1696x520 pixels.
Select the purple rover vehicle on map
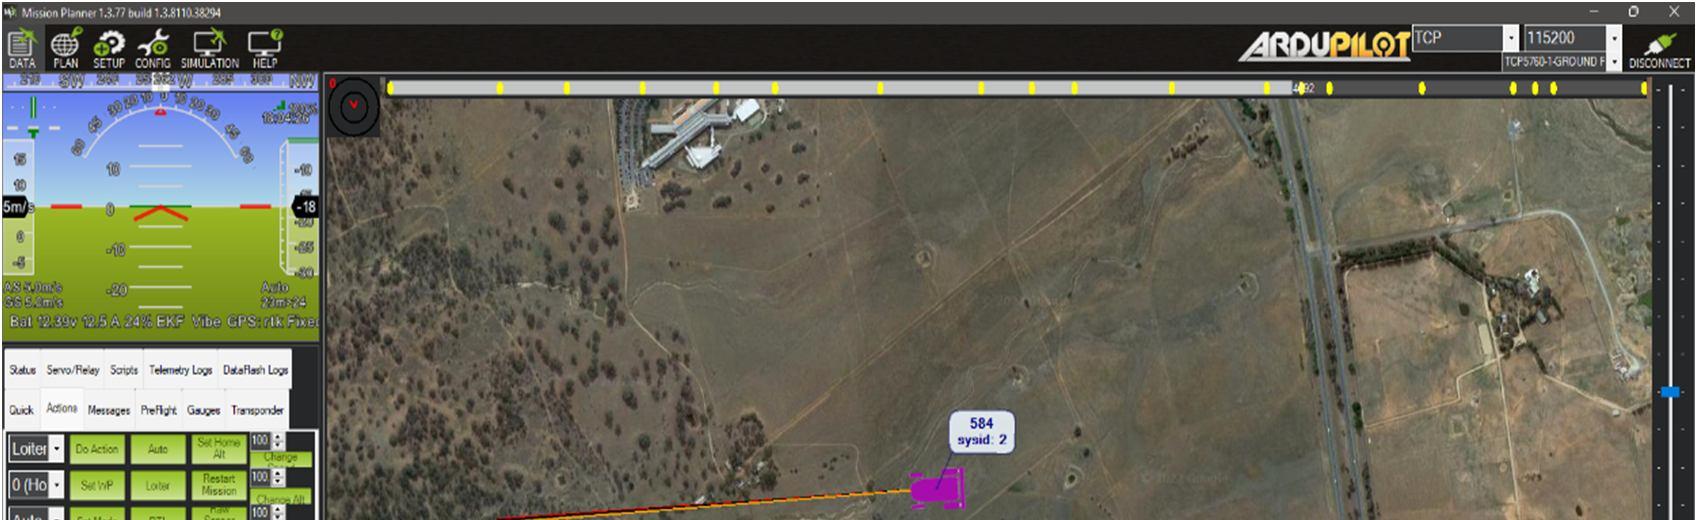(937, 488)
